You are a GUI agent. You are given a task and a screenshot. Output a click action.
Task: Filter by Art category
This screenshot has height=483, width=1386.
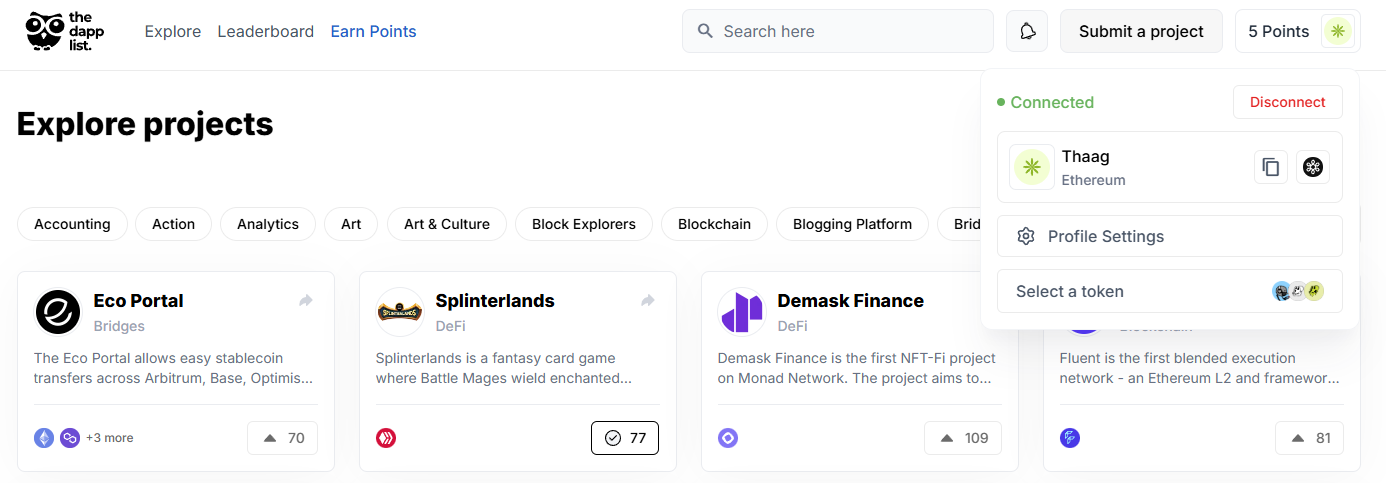pyautogui.click(x=351, y=224)
